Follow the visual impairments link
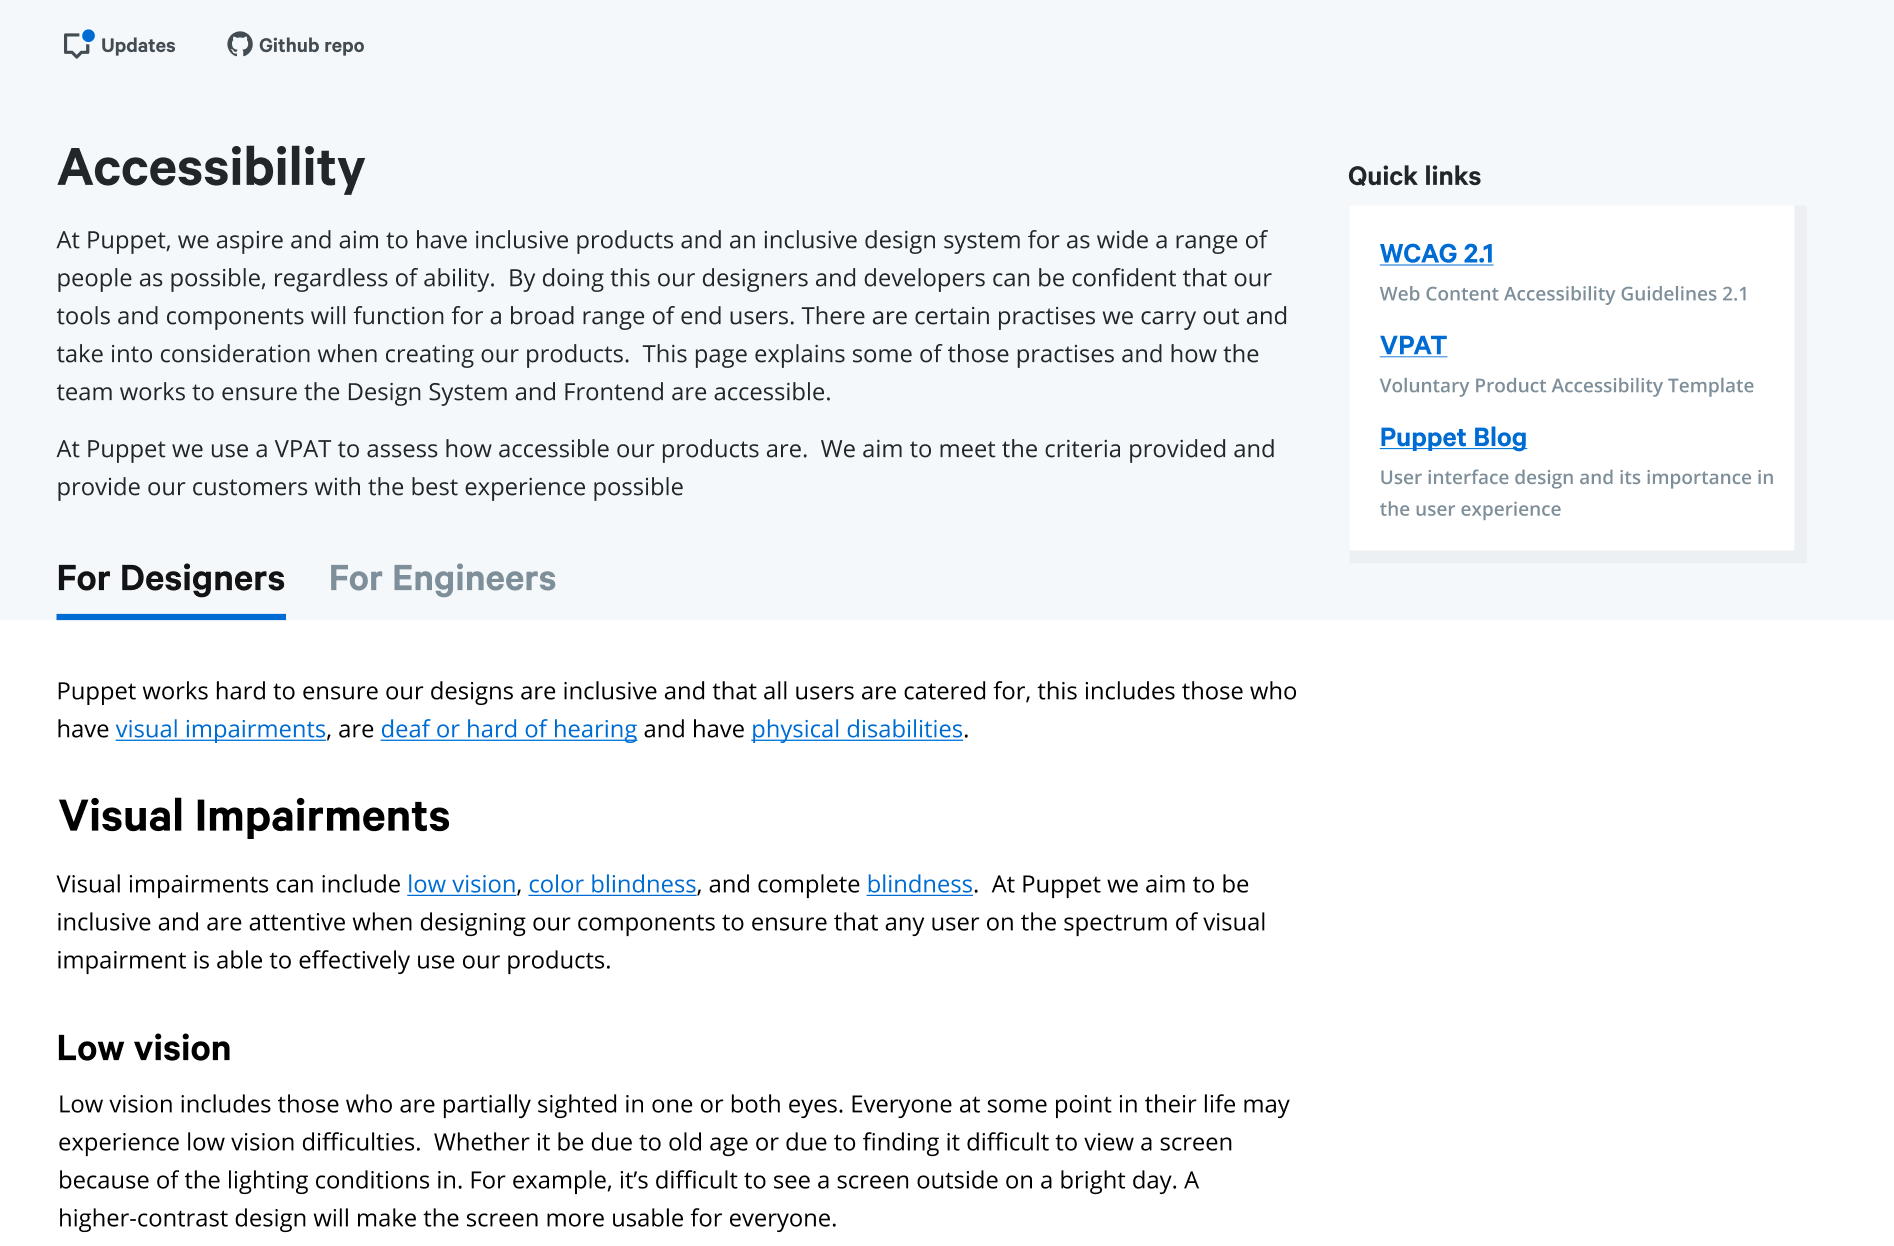Viewport: 1894px width, 1246px height. (221, 730)
